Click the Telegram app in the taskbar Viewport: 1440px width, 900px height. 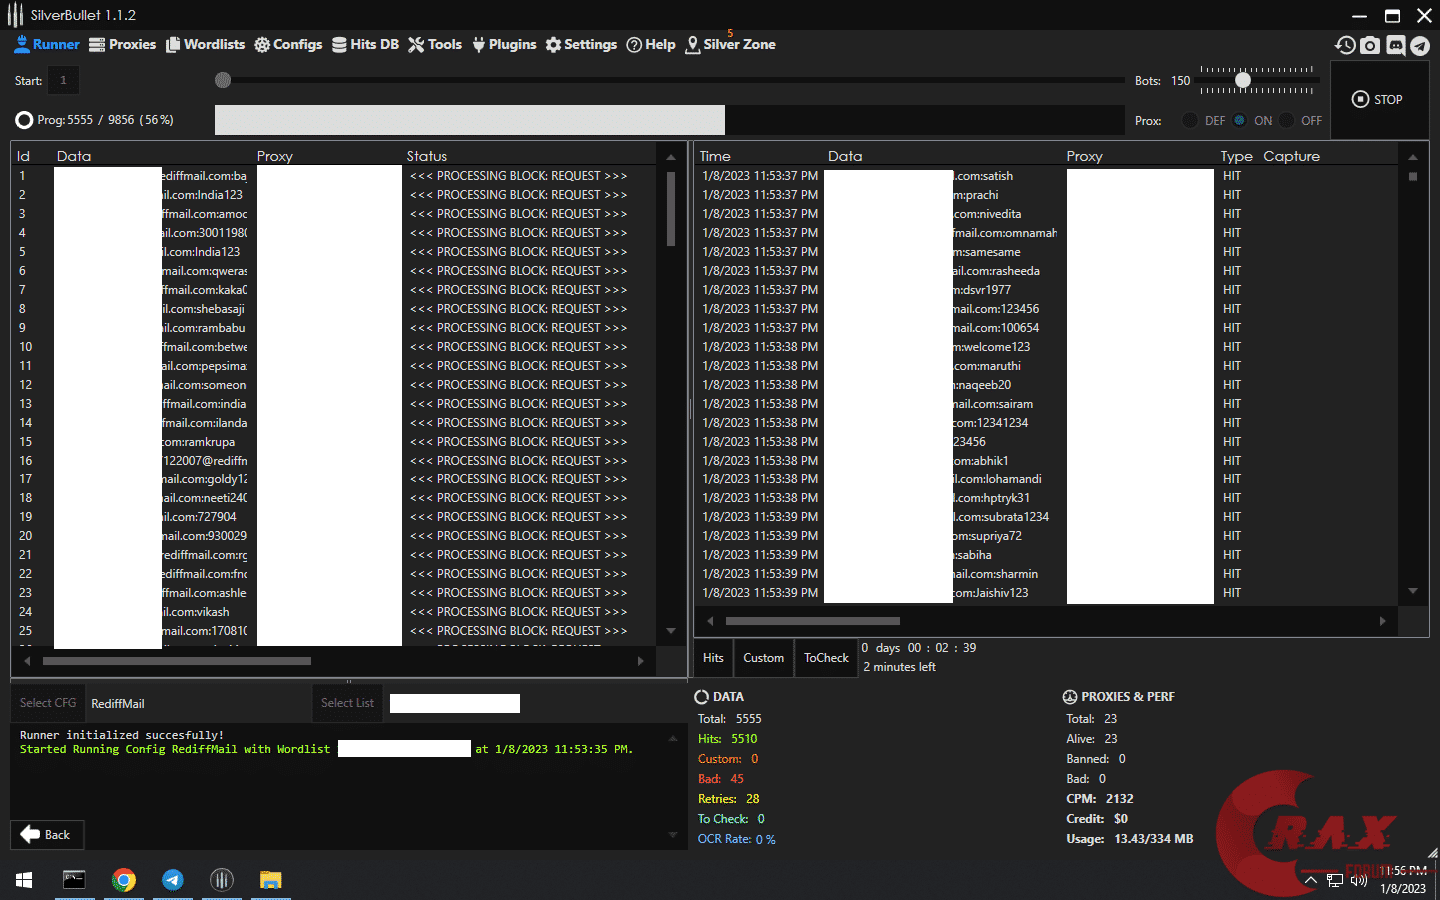click(x=173, y=880)
